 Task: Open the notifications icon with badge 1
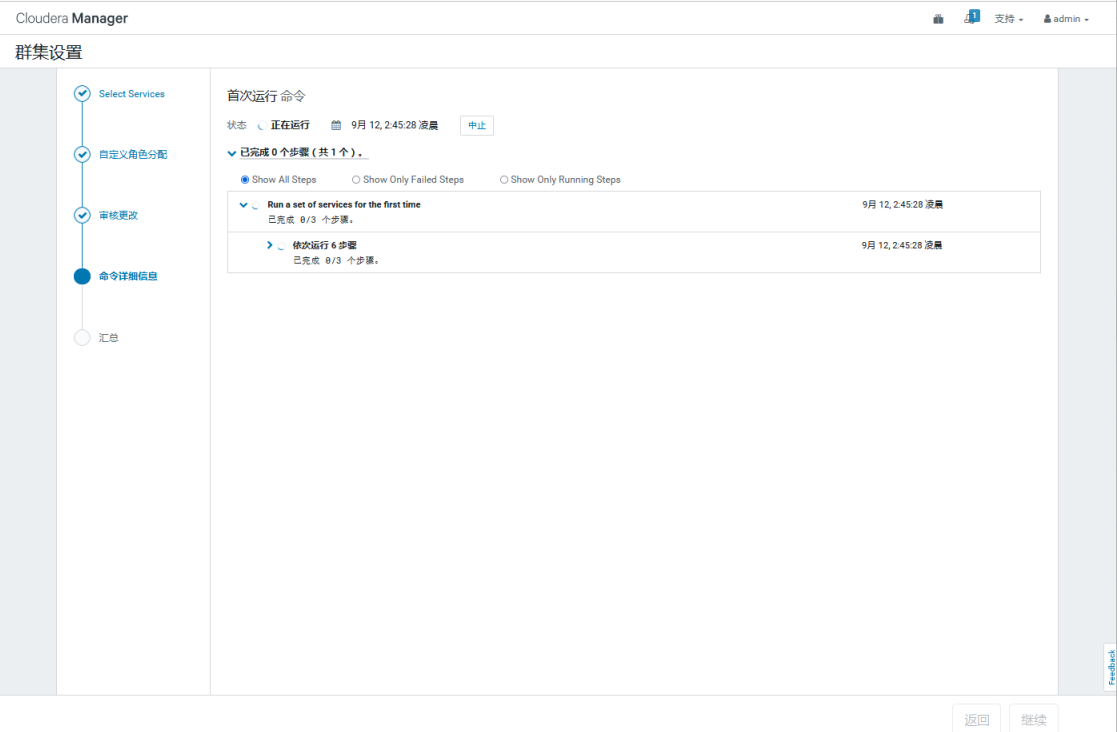[x=971, y=16]
